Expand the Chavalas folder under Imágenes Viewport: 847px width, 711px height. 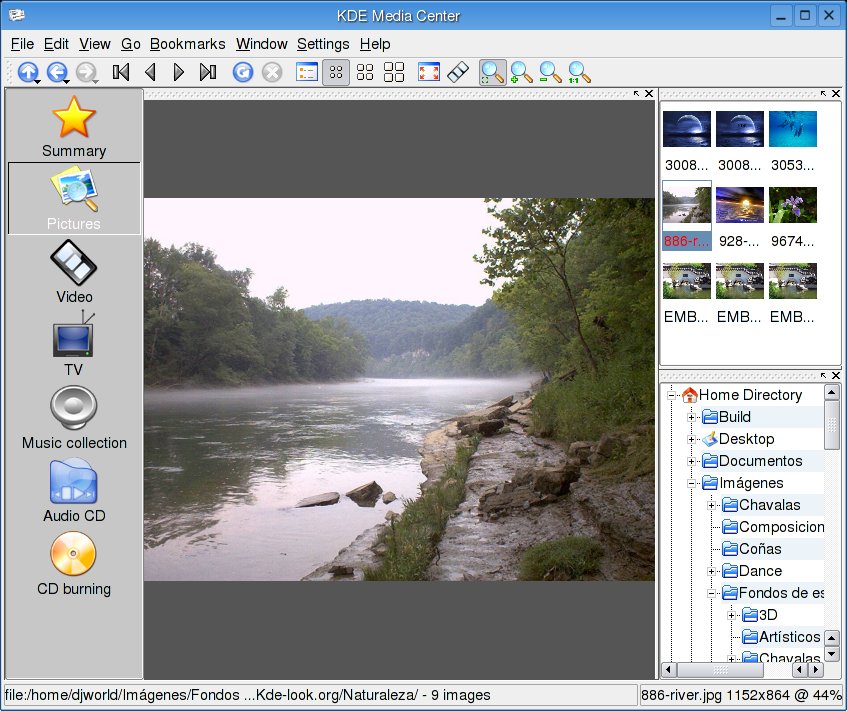711,505
